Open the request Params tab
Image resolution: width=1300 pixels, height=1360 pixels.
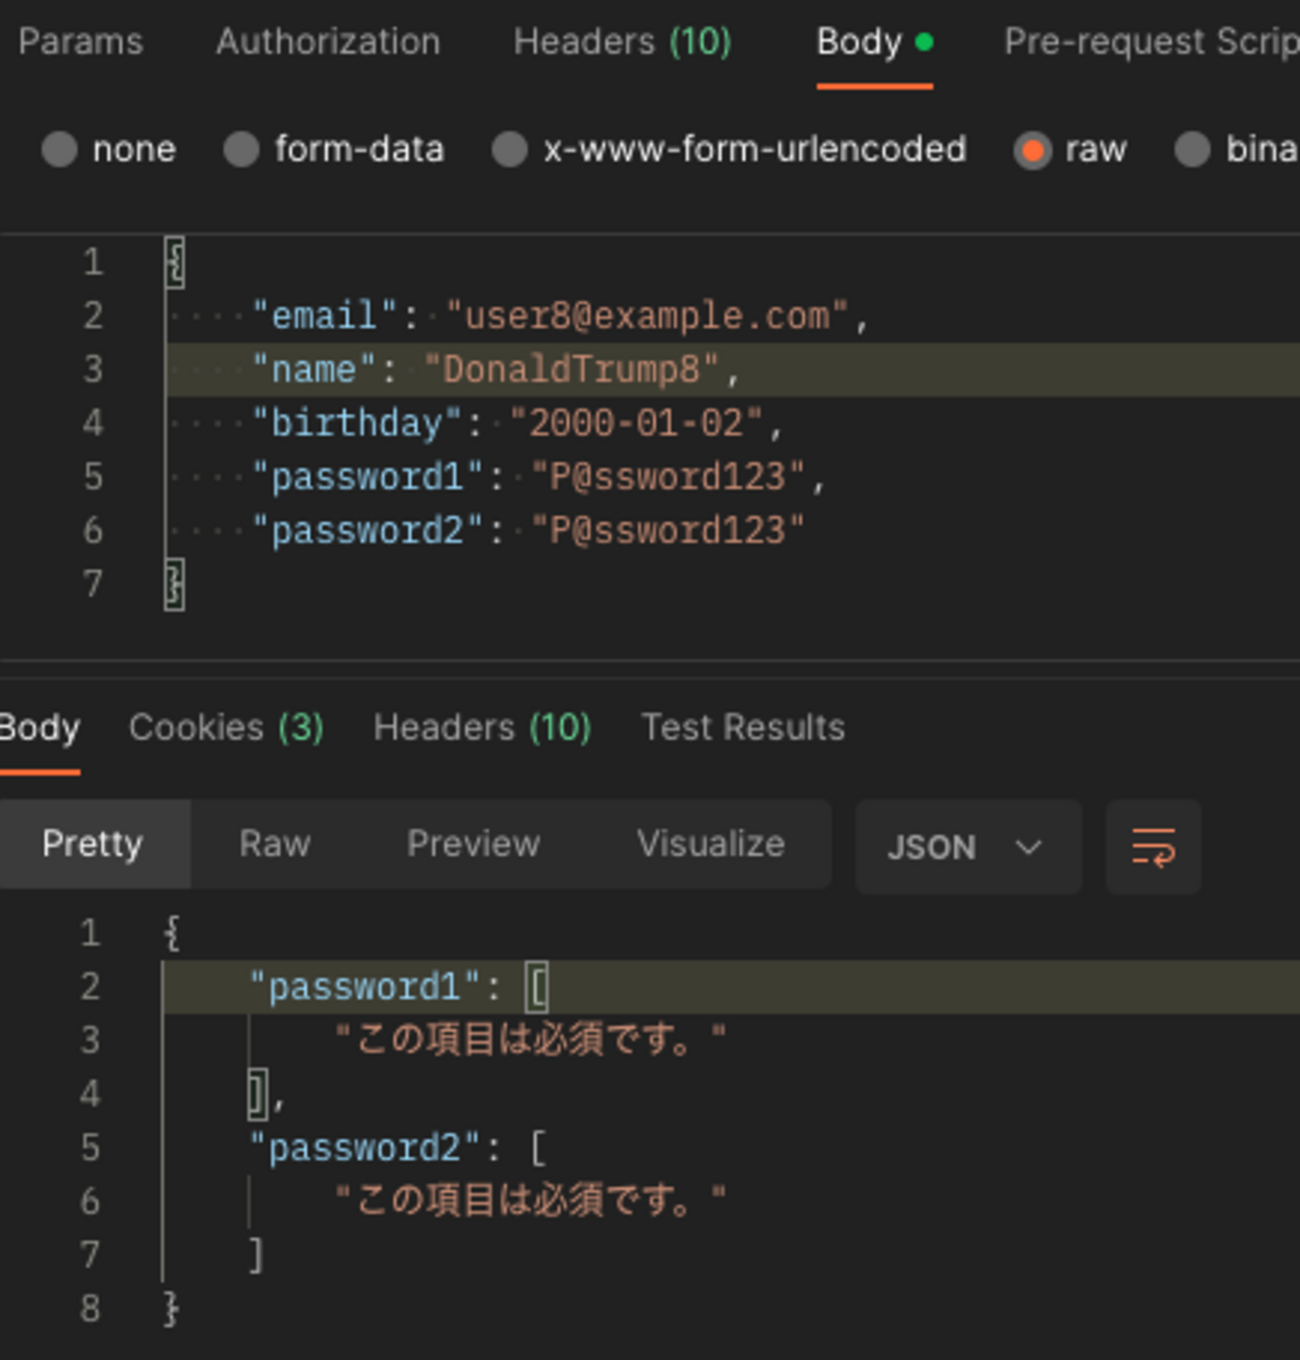(x=80, y=42)
